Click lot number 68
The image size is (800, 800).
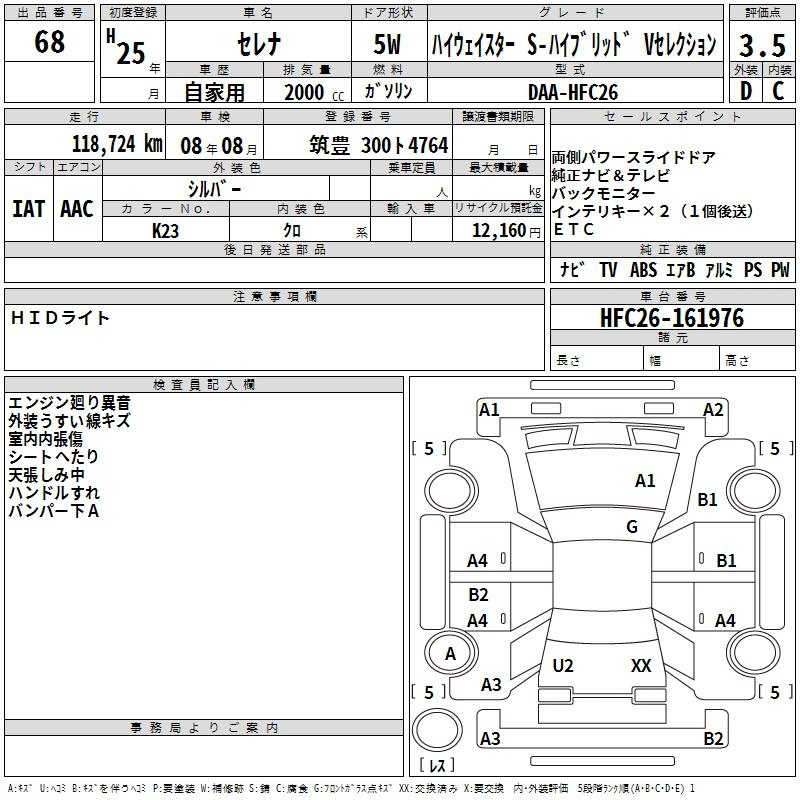click(49, 43)
